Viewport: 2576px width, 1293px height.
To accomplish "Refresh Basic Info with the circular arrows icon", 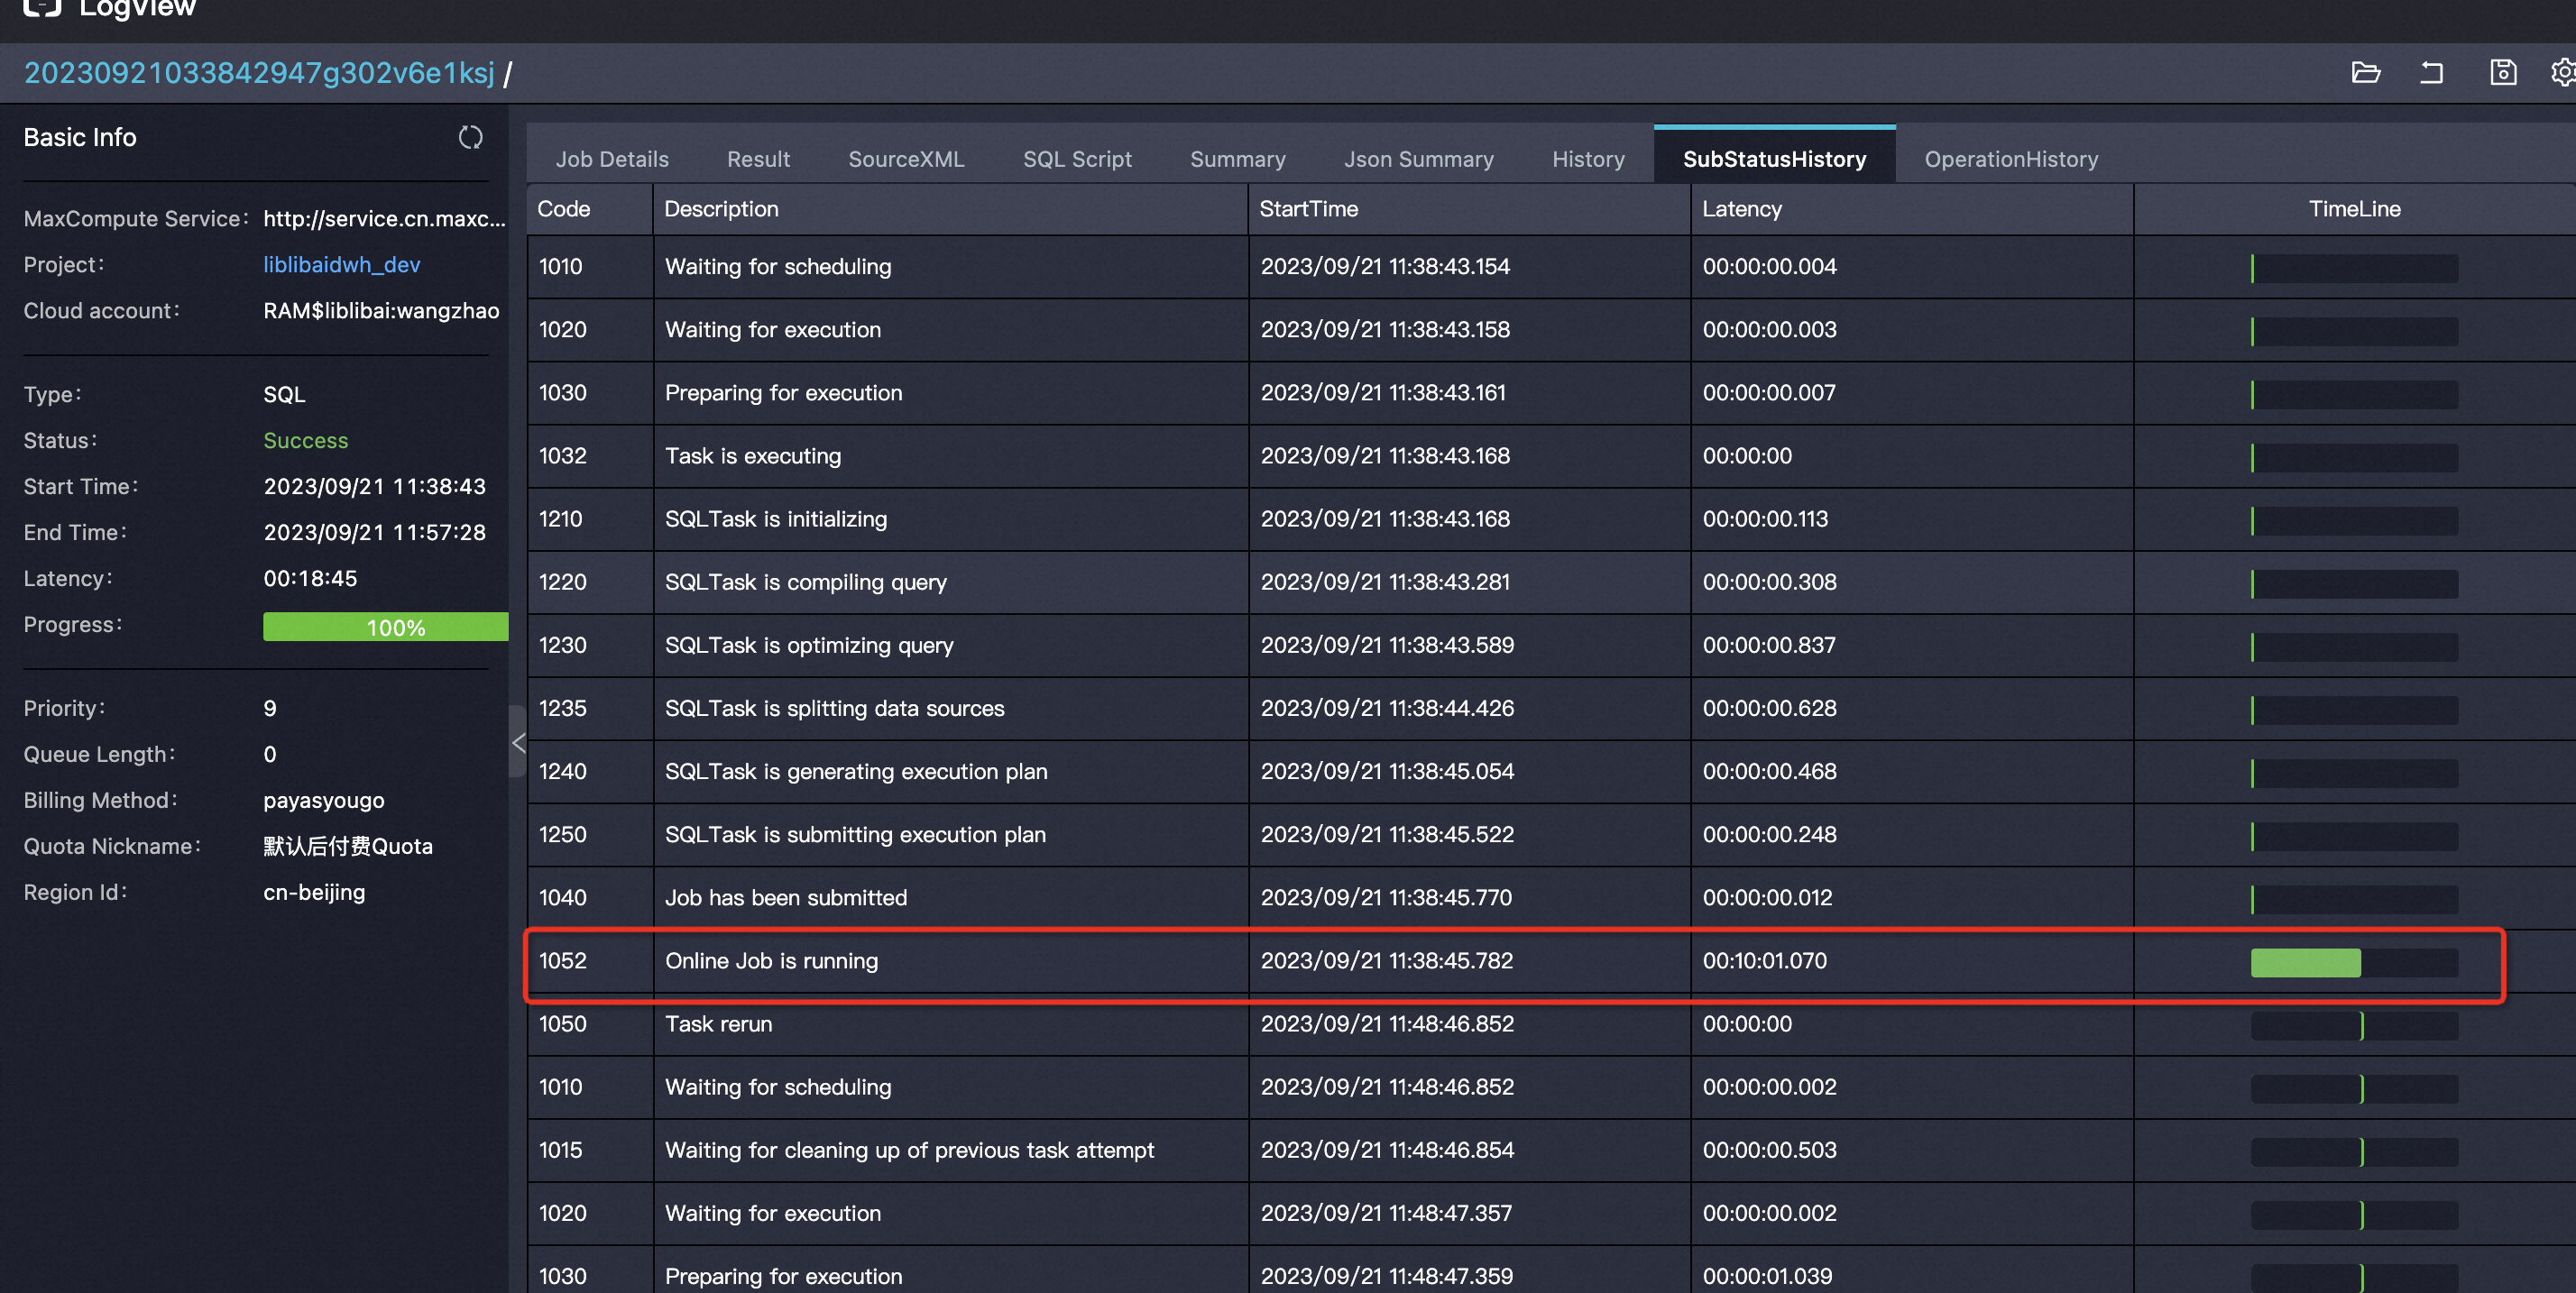I will [x=470, y=137].
